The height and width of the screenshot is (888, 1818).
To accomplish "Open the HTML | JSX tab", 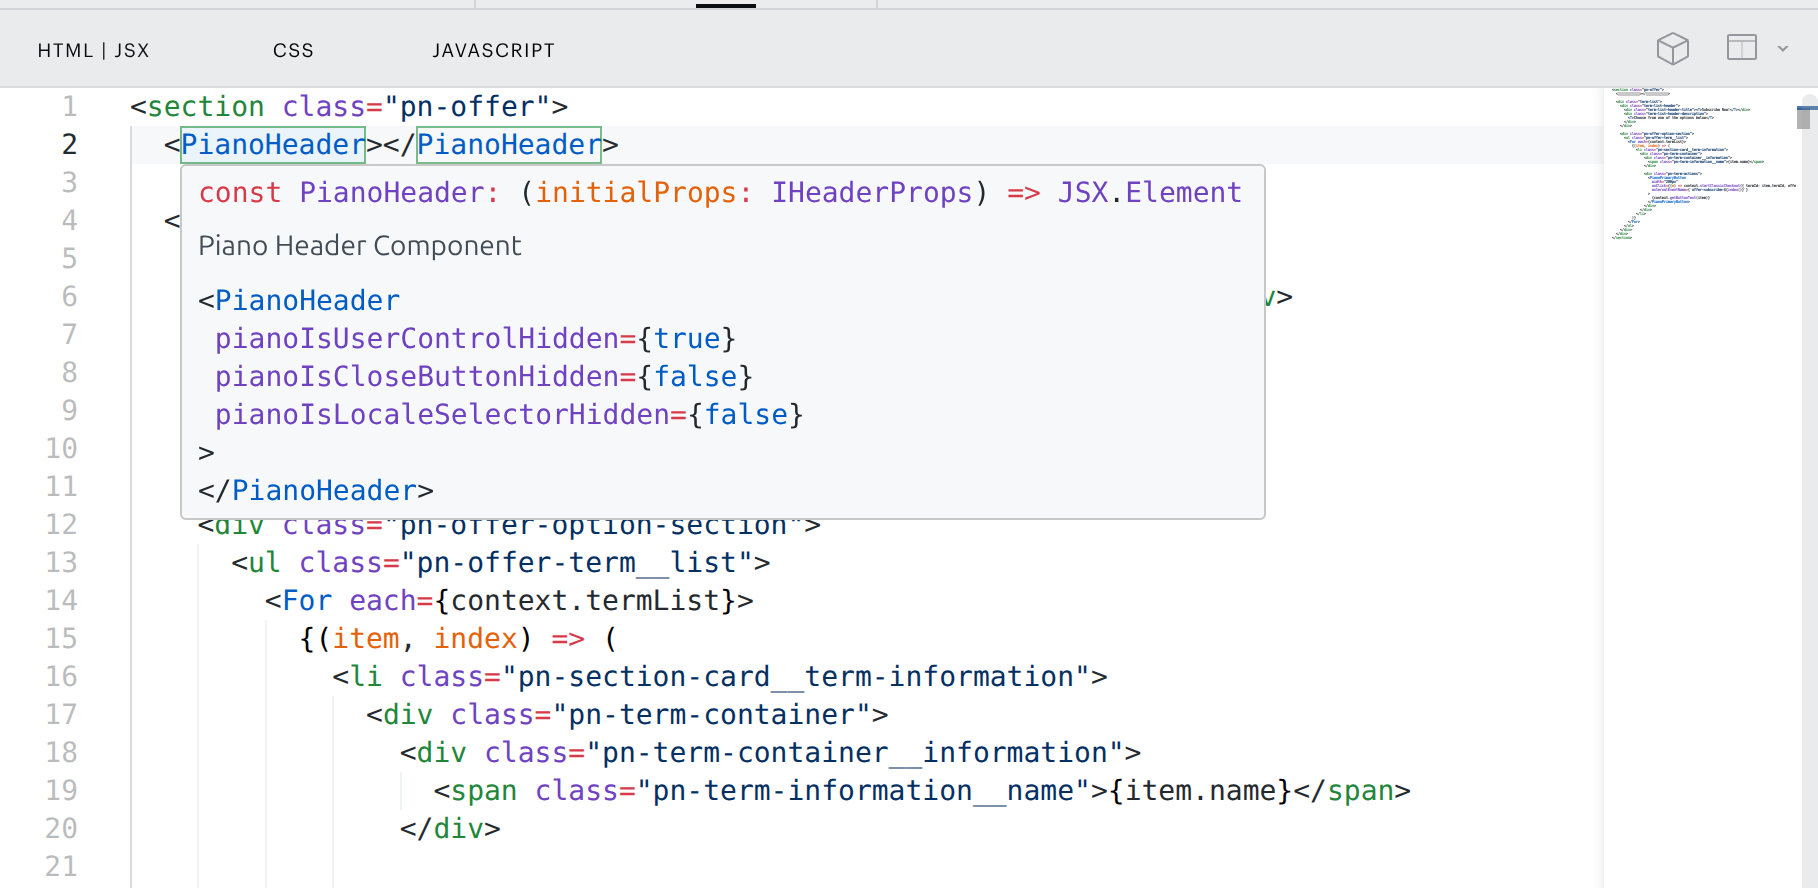I will tap(93, 50).
